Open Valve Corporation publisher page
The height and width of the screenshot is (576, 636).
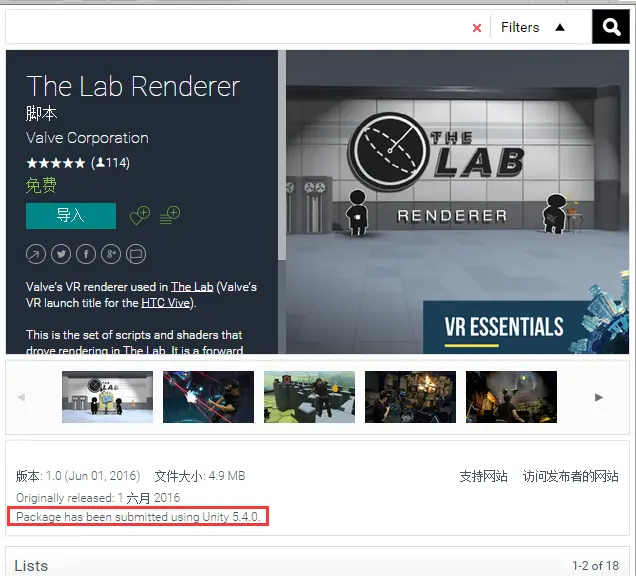tap(87, 138)
